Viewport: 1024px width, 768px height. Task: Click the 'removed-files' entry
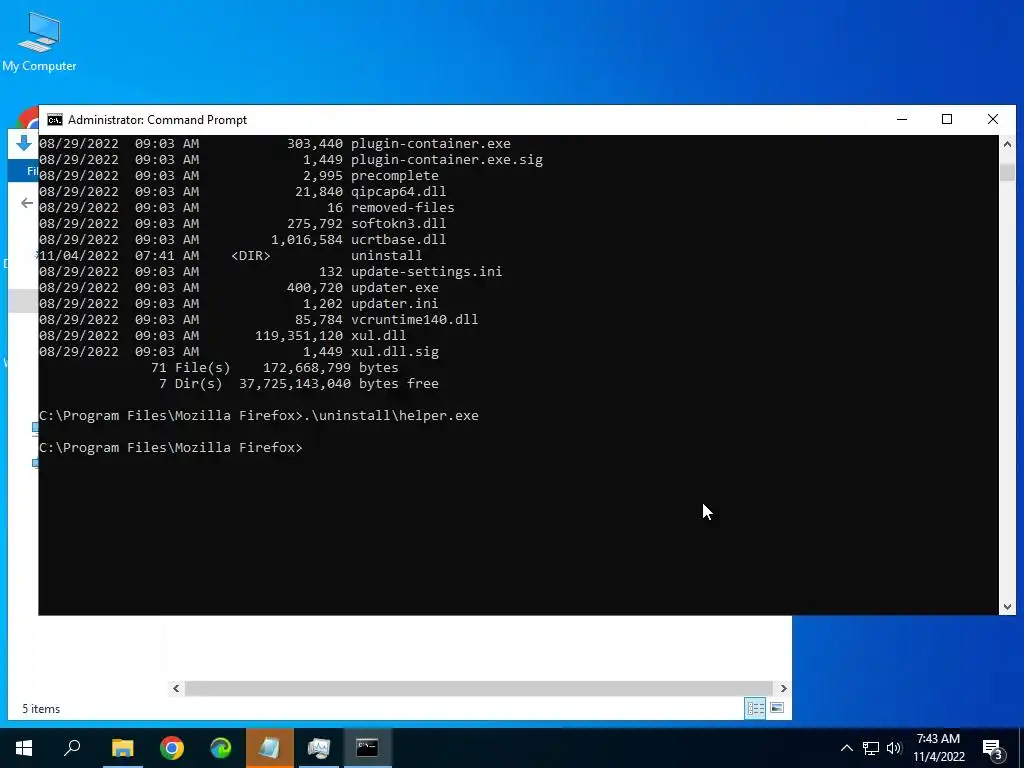402,208
